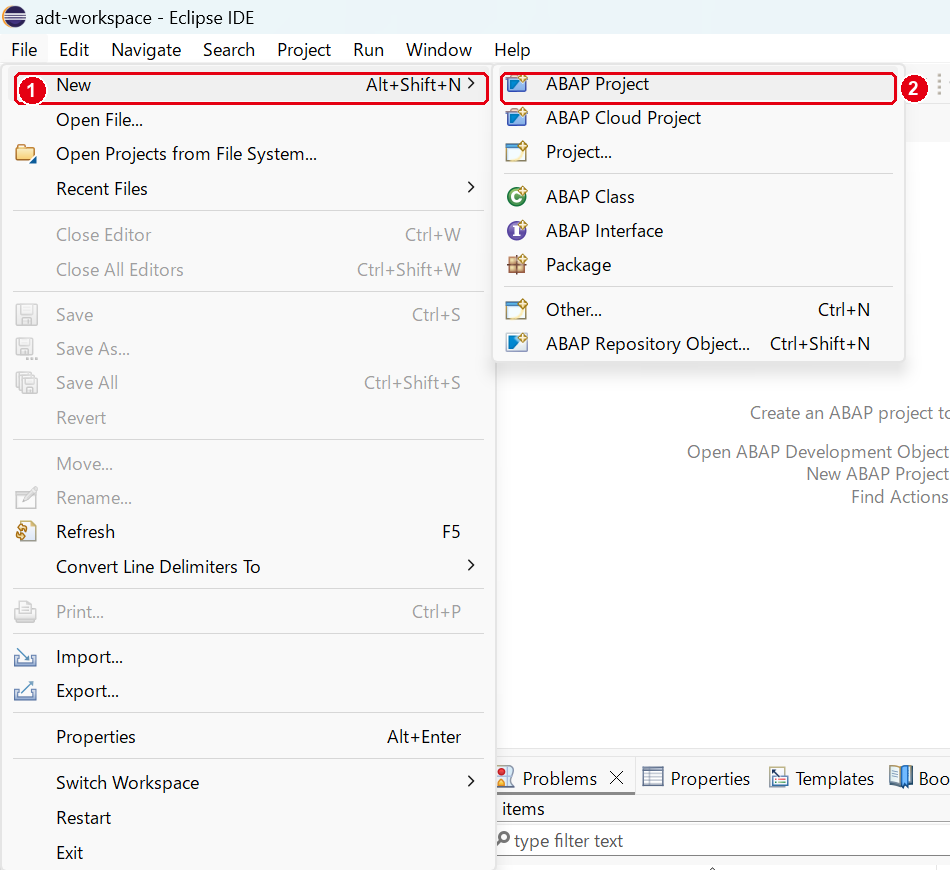
Task: Switch to the Templates tab
Action: pos(822,778)
